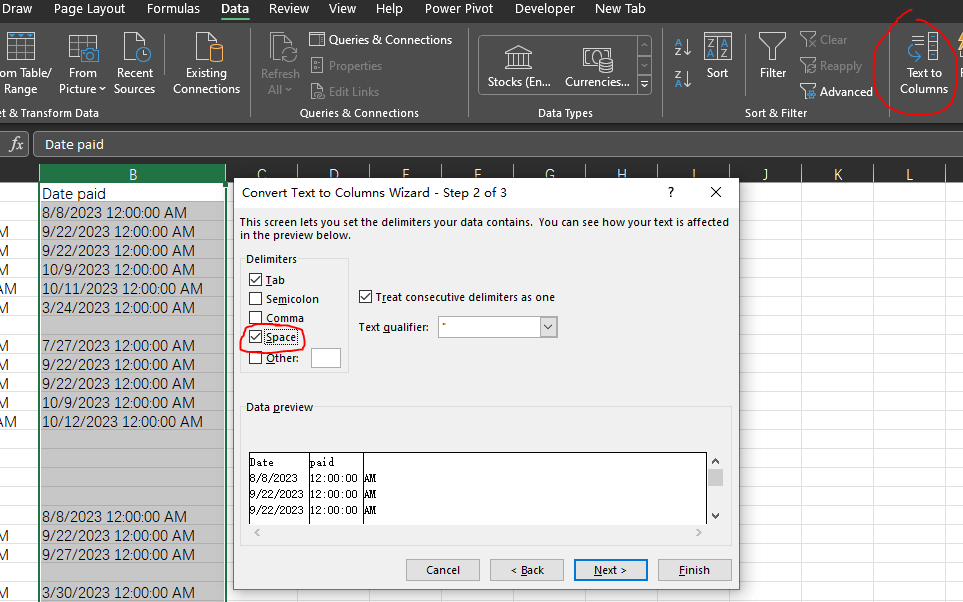Open Queries & Connections pane
The image size is (963, 602).
click(381, 39)
